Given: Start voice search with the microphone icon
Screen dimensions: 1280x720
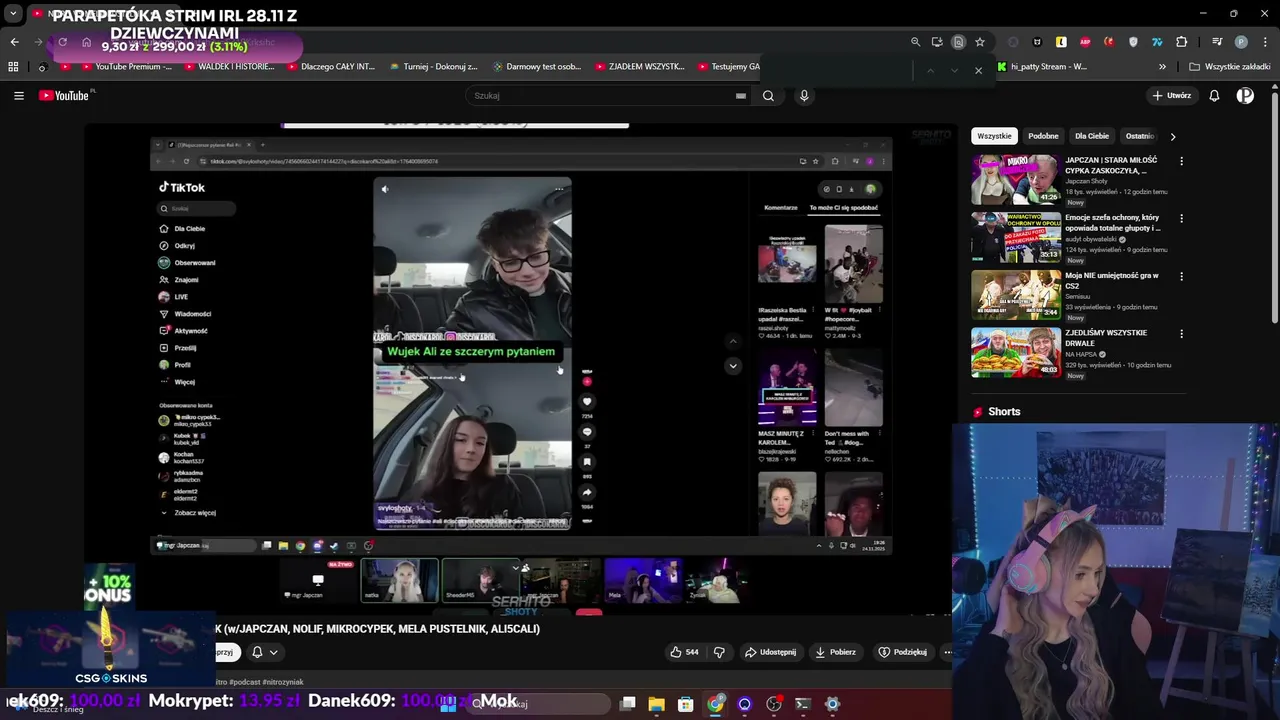Looking at the screenshot, I should pyautogui.click(x=804, y=96).
